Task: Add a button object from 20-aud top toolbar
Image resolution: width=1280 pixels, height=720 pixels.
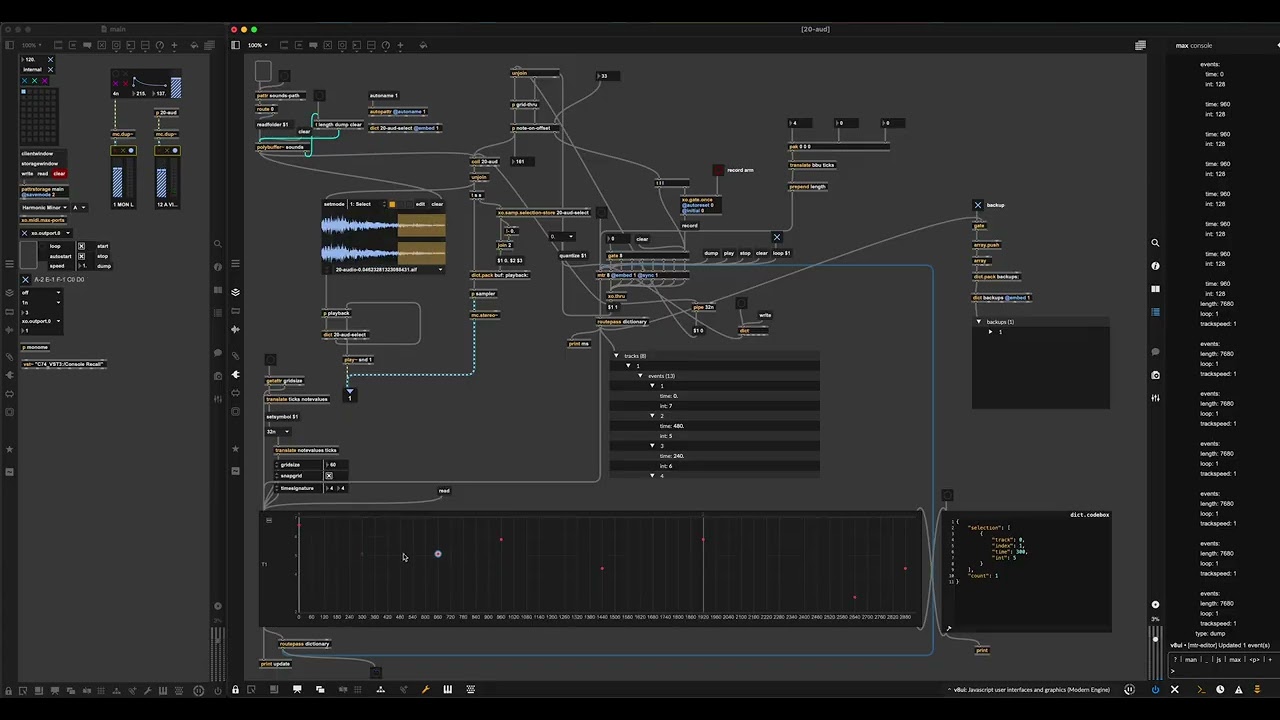Action: (x=342, y=45)
